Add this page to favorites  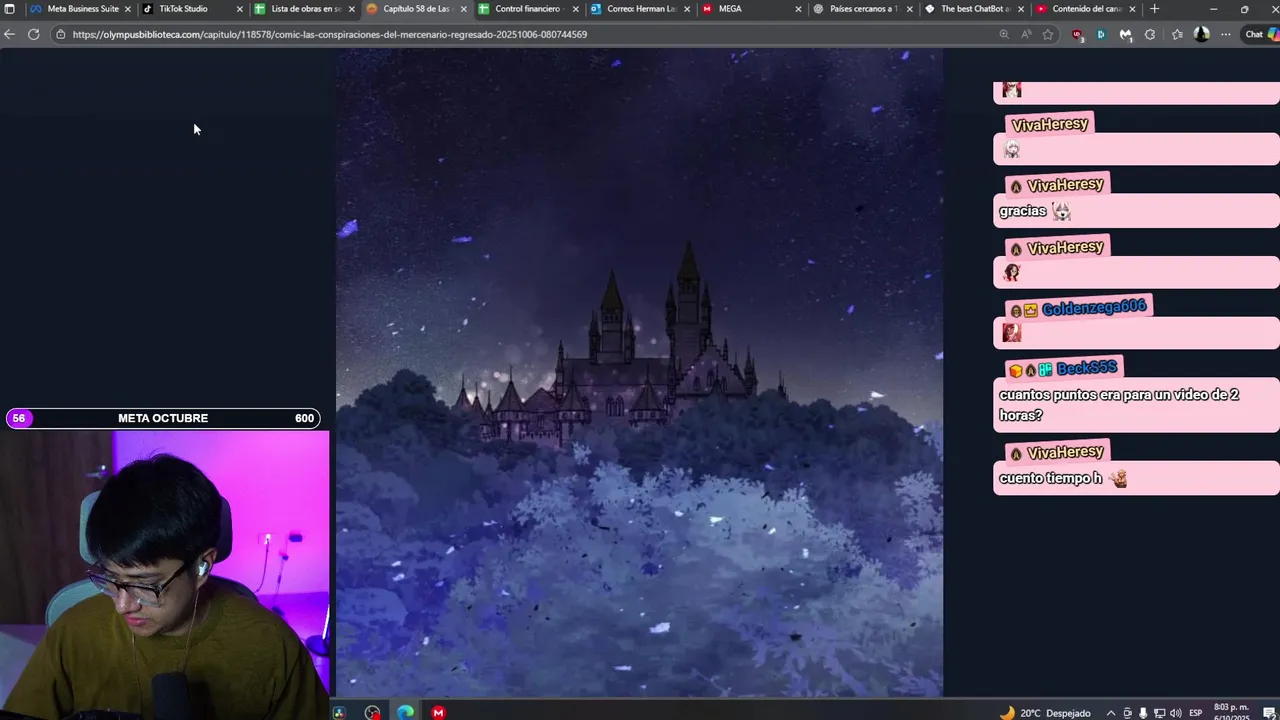1048,34
